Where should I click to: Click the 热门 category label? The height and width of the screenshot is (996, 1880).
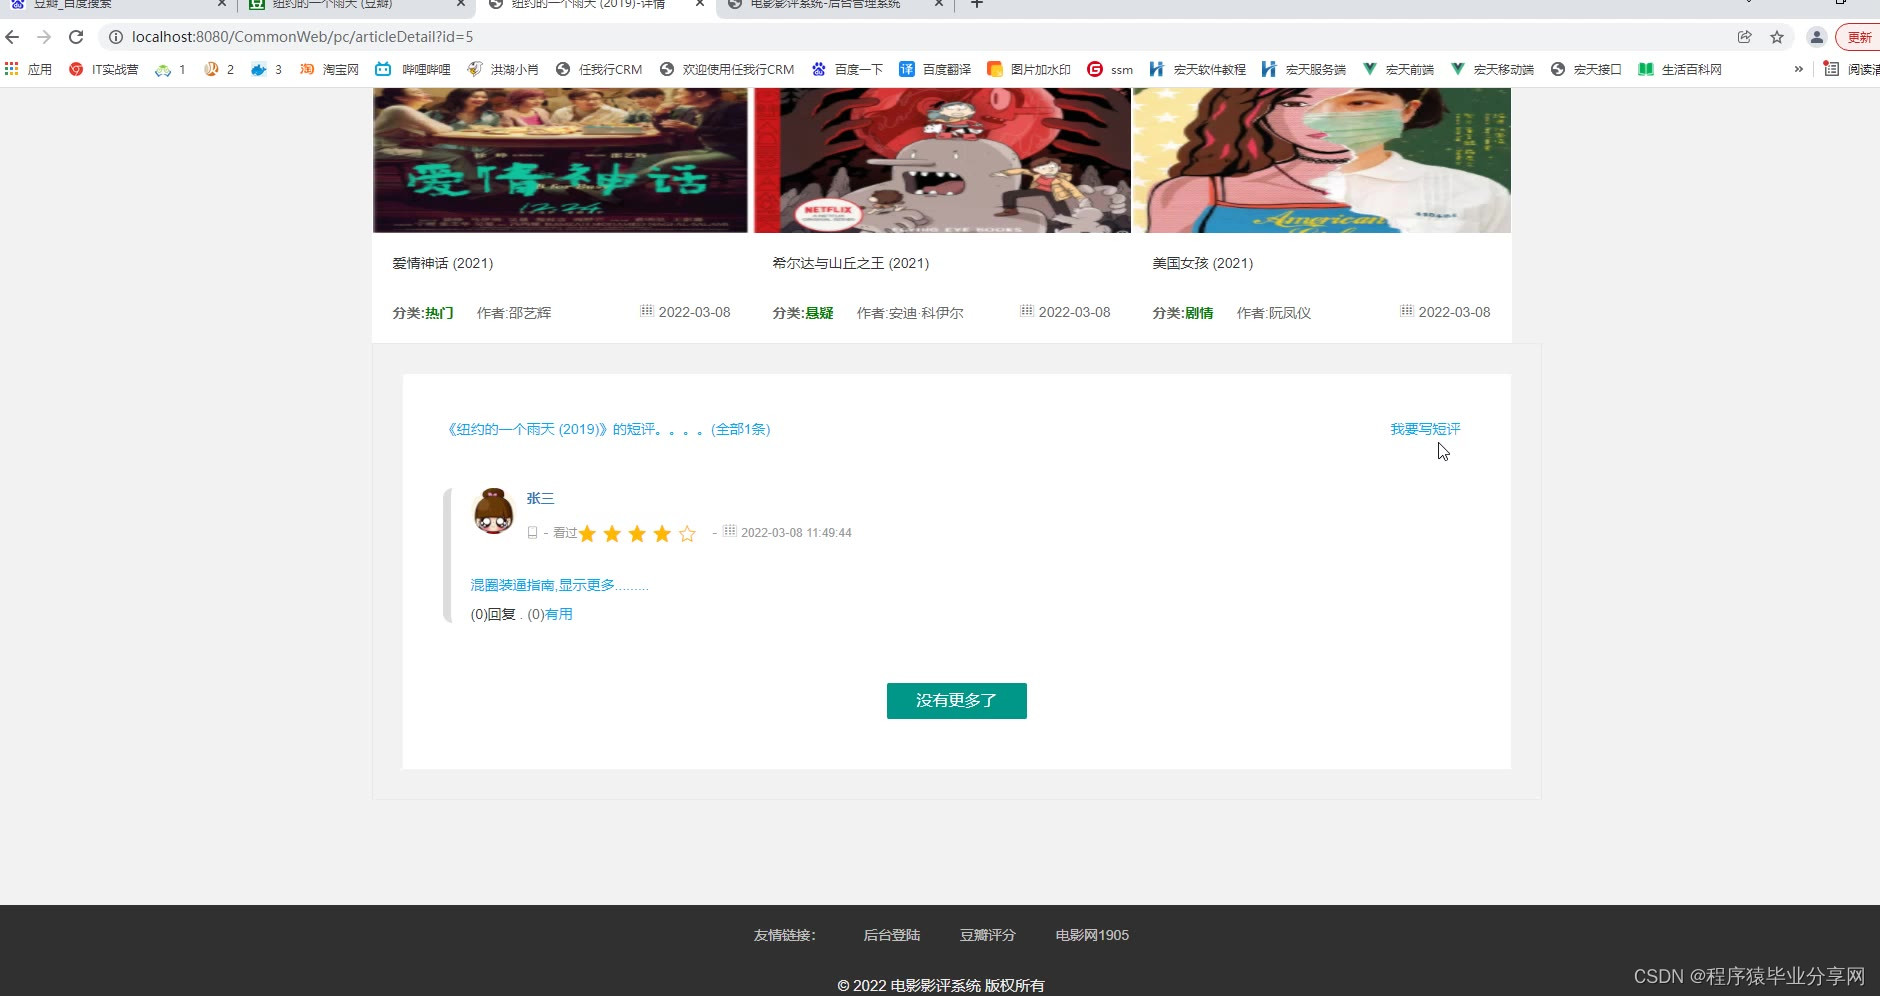tap(439, 313)
